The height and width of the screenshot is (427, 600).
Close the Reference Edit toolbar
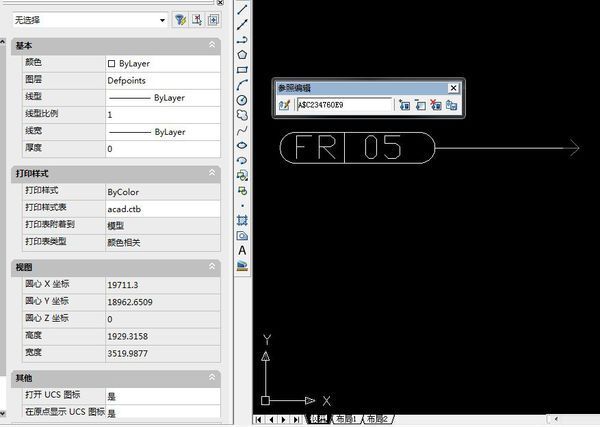tap(453, 88)
